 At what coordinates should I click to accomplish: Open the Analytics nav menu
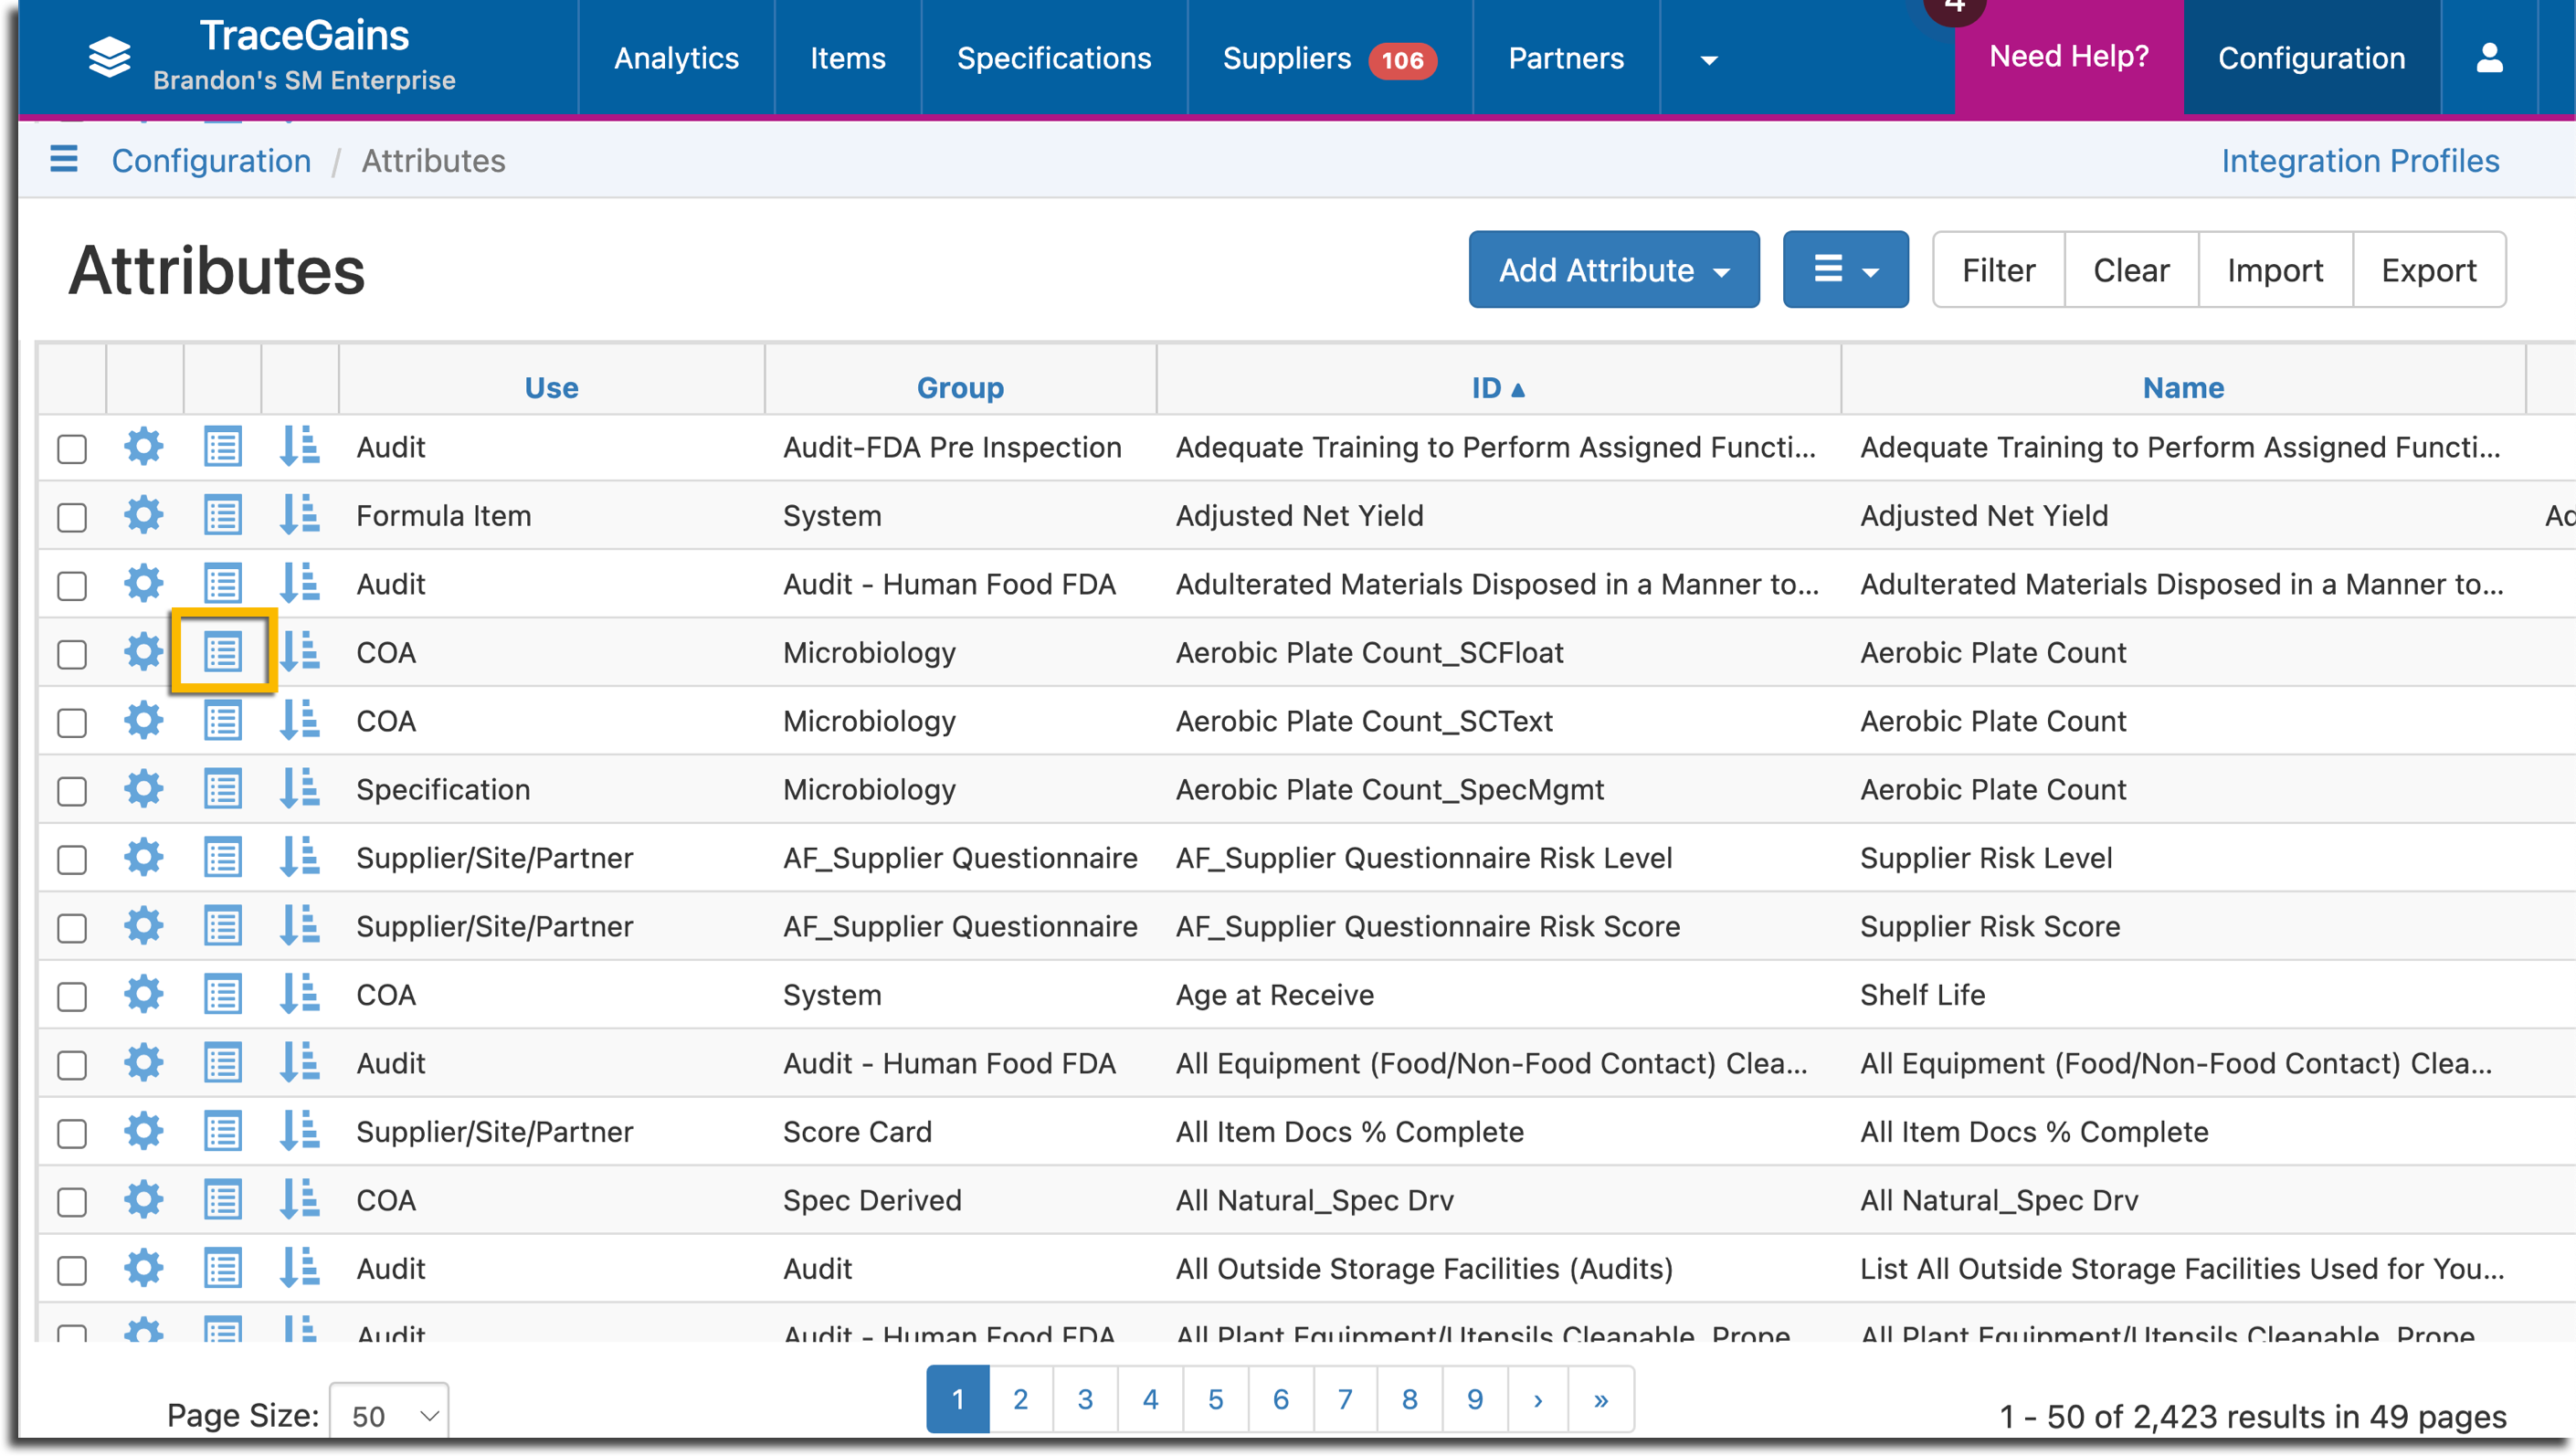click(676, 58)
